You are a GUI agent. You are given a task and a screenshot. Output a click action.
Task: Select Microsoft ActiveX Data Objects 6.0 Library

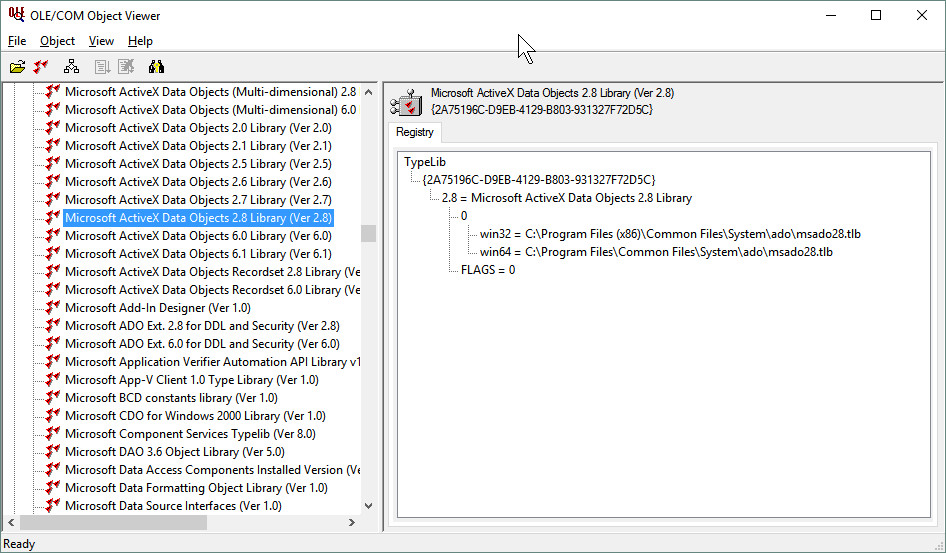point(198,236)
